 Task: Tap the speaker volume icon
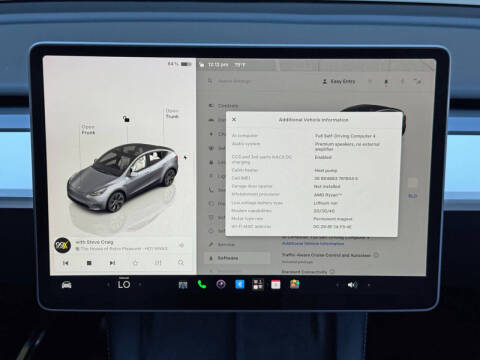point(352,285)
